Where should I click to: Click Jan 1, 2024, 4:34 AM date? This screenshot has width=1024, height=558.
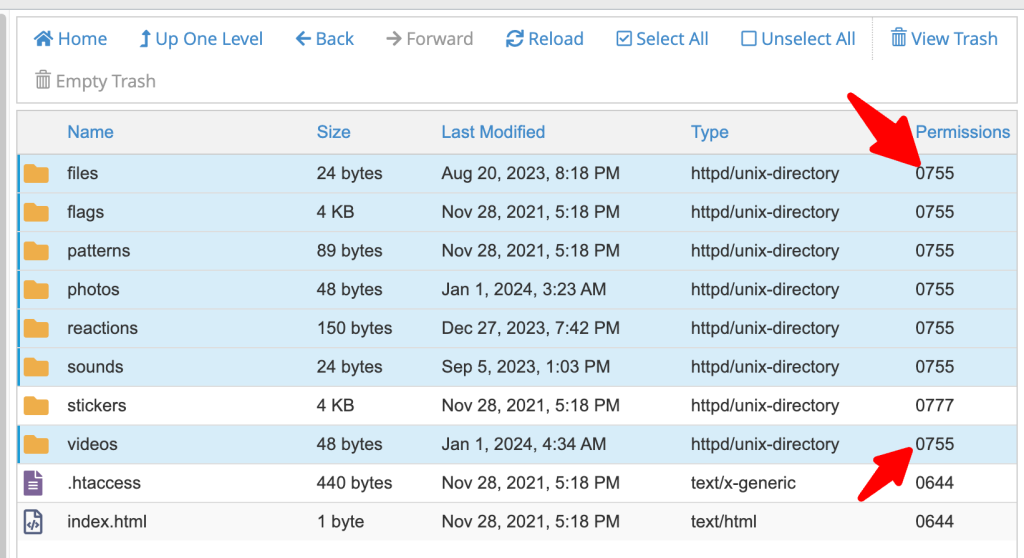[524, 444]
